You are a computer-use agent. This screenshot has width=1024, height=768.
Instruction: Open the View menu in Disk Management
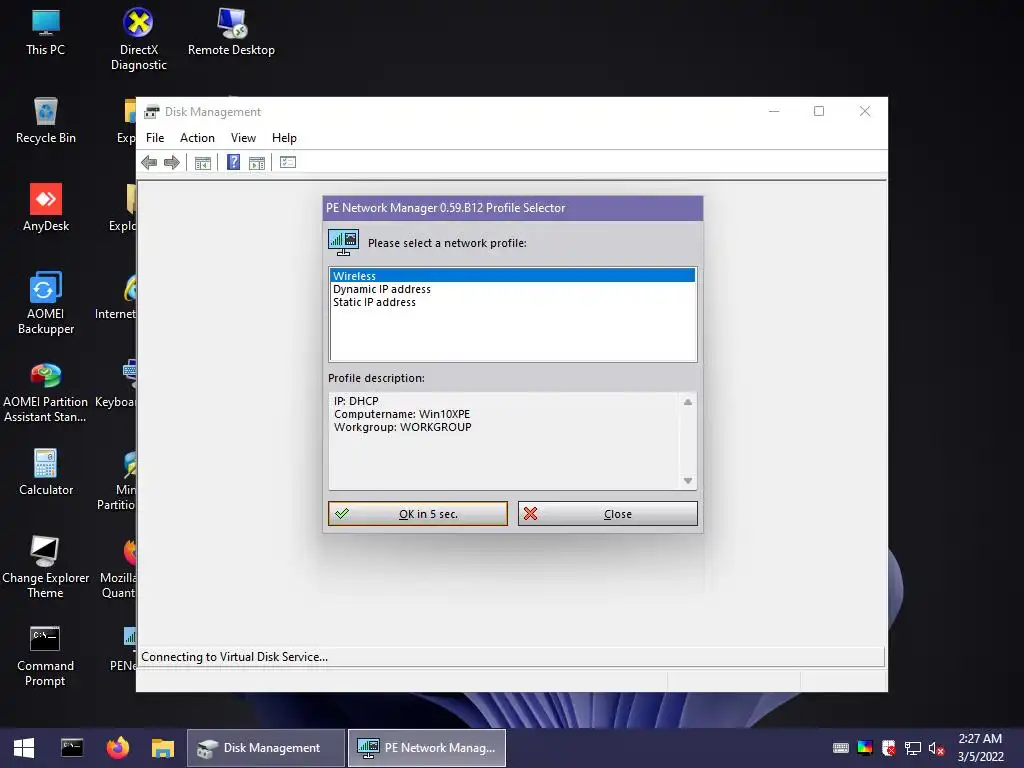point(243,138)
